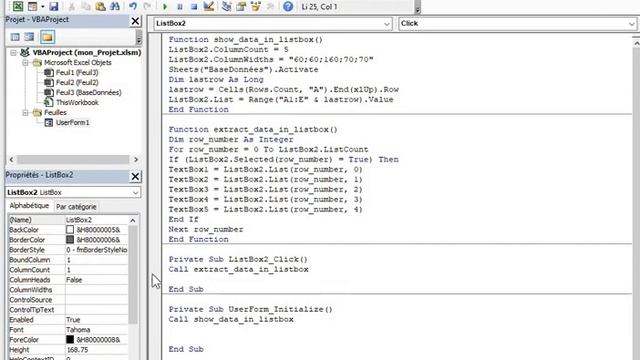Undo the last action

133,6
